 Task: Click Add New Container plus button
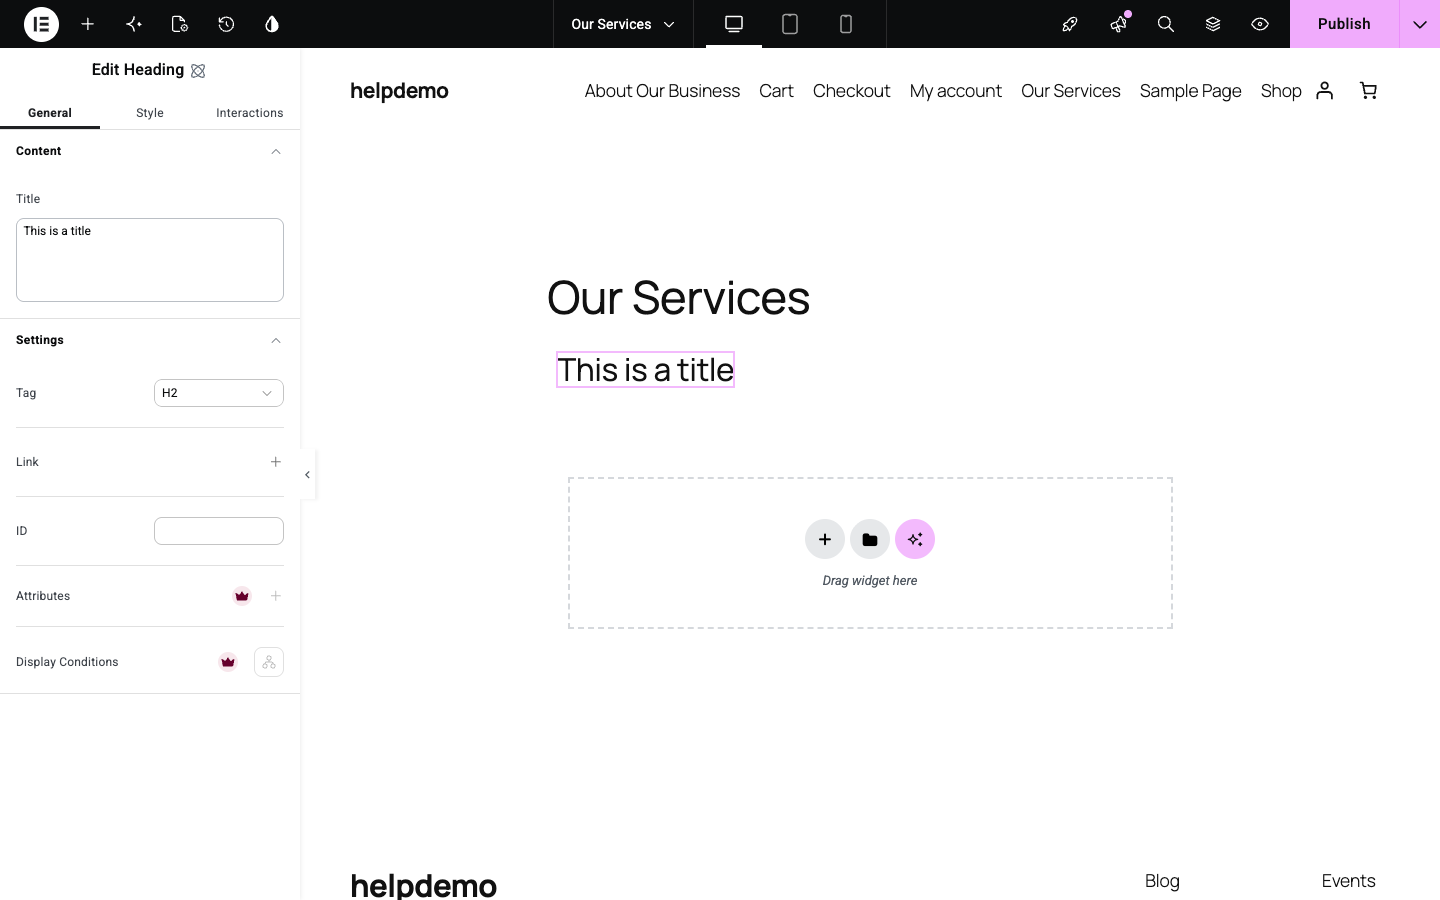825,540
